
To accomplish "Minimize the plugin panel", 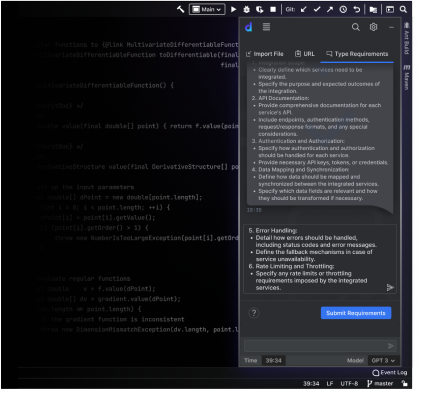I will click(391, 27).
